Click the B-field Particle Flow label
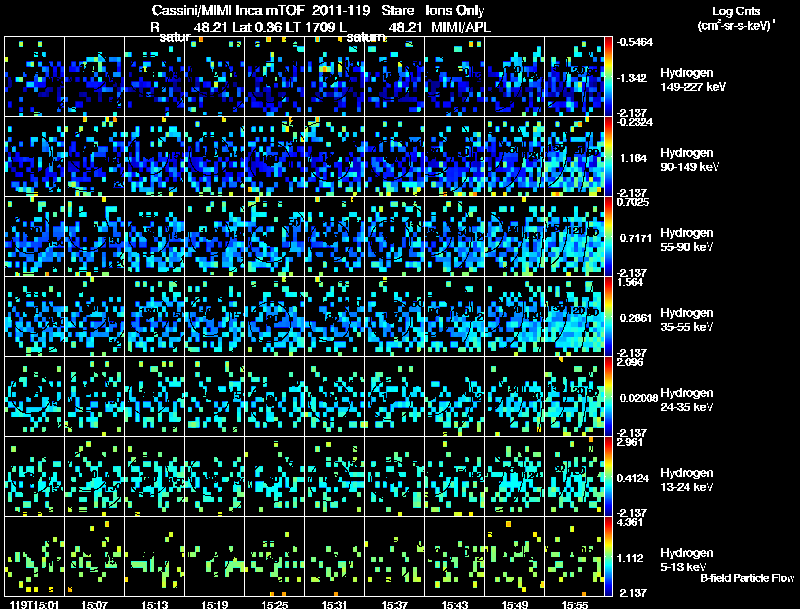Image resolution: width=800 pixels, height=609 pixels. coord(746,578)
